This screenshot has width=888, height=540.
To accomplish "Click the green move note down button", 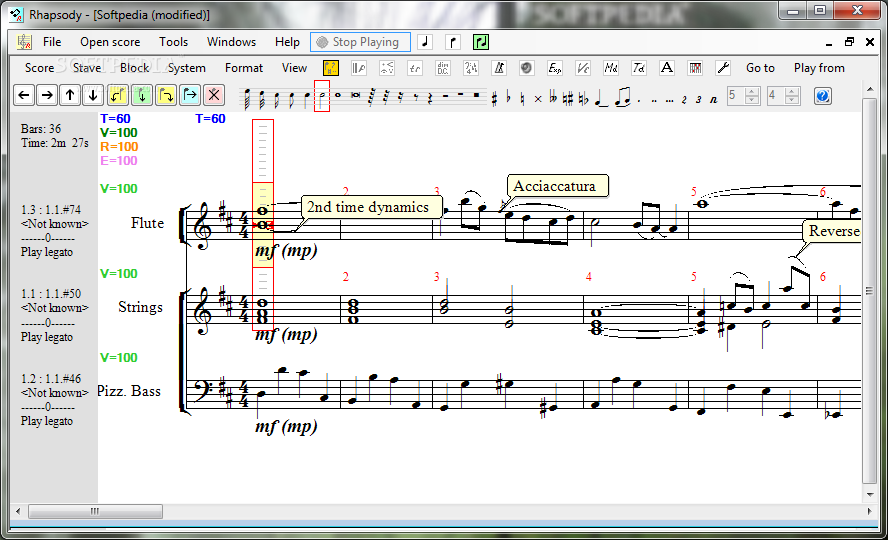I will point(142,95).
